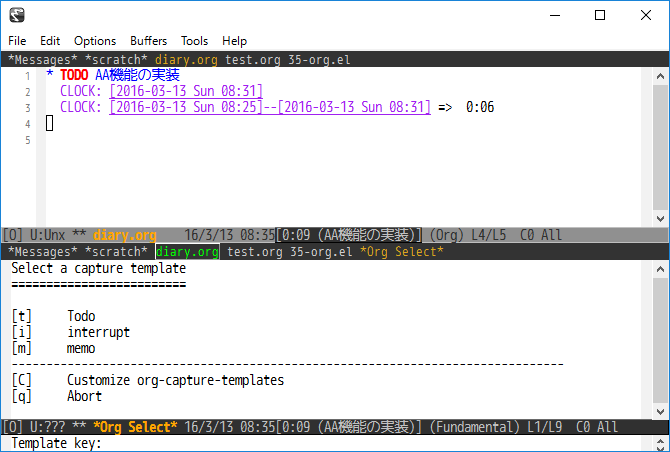670x452 pixels.
Task: Click line number 5 in the gutter
Action: (28, 140)
